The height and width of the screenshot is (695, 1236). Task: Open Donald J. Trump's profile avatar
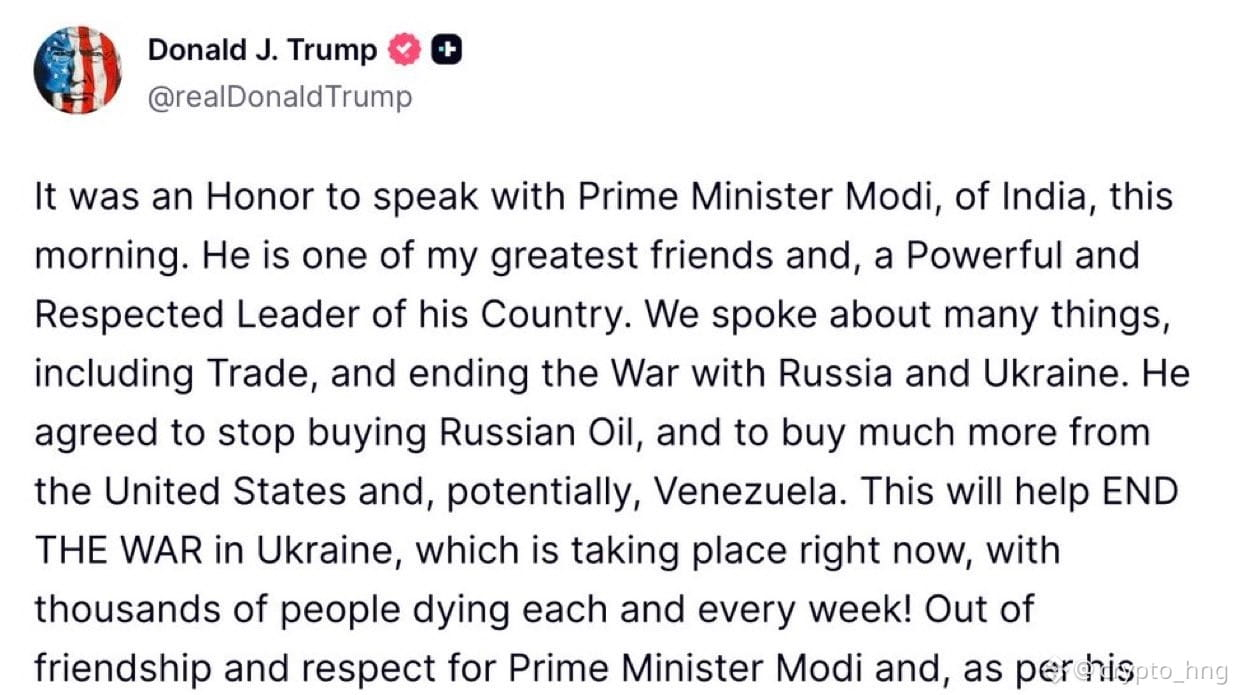pyautogui.click(x=77, y=70)
